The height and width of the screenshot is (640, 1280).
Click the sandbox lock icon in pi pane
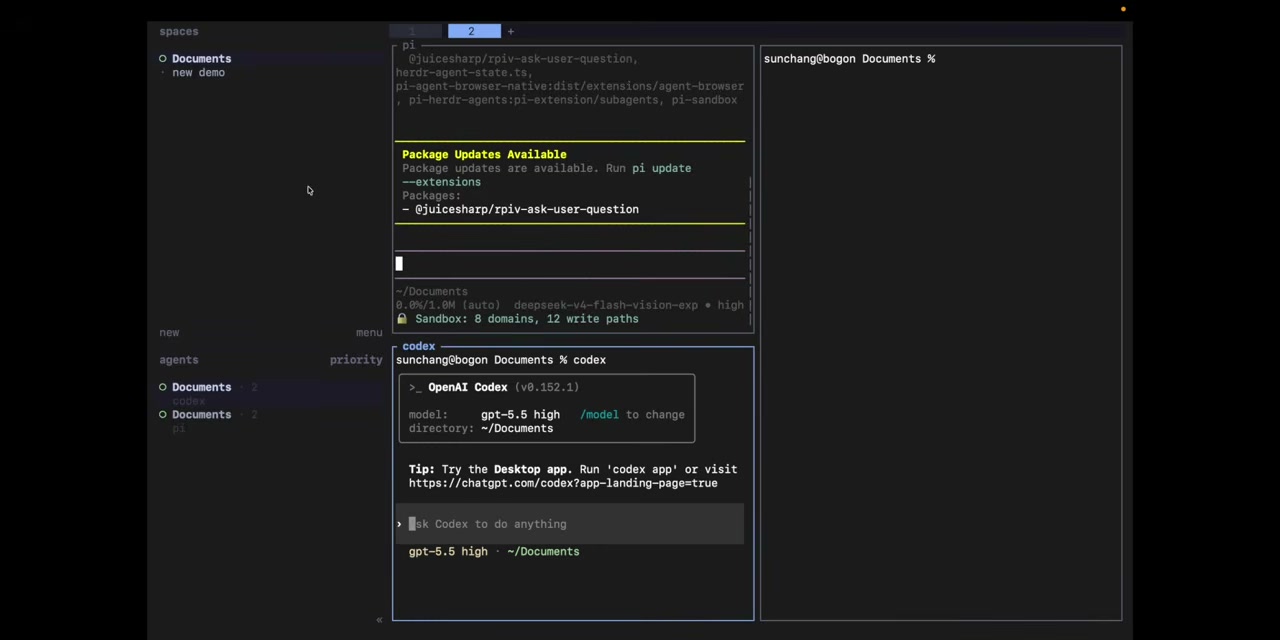pos(401,319)
